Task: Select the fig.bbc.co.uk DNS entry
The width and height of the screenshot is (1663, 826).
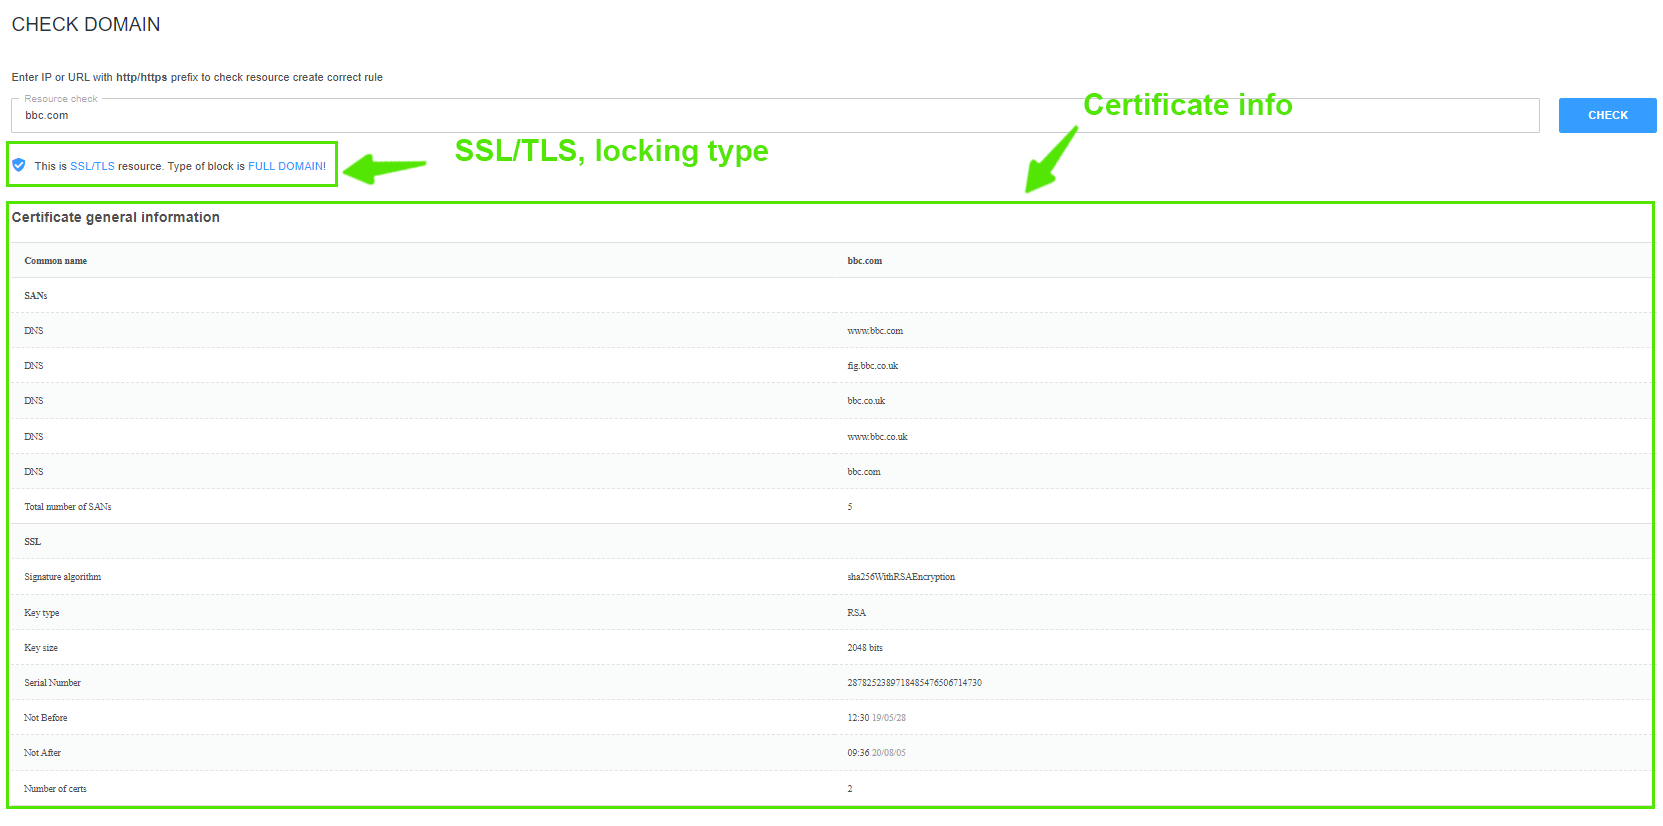Action: click(872, 366)
